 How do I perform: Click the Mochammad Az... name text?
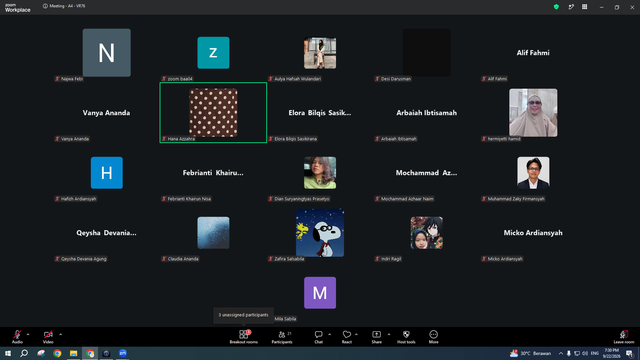tap(427, 173)
